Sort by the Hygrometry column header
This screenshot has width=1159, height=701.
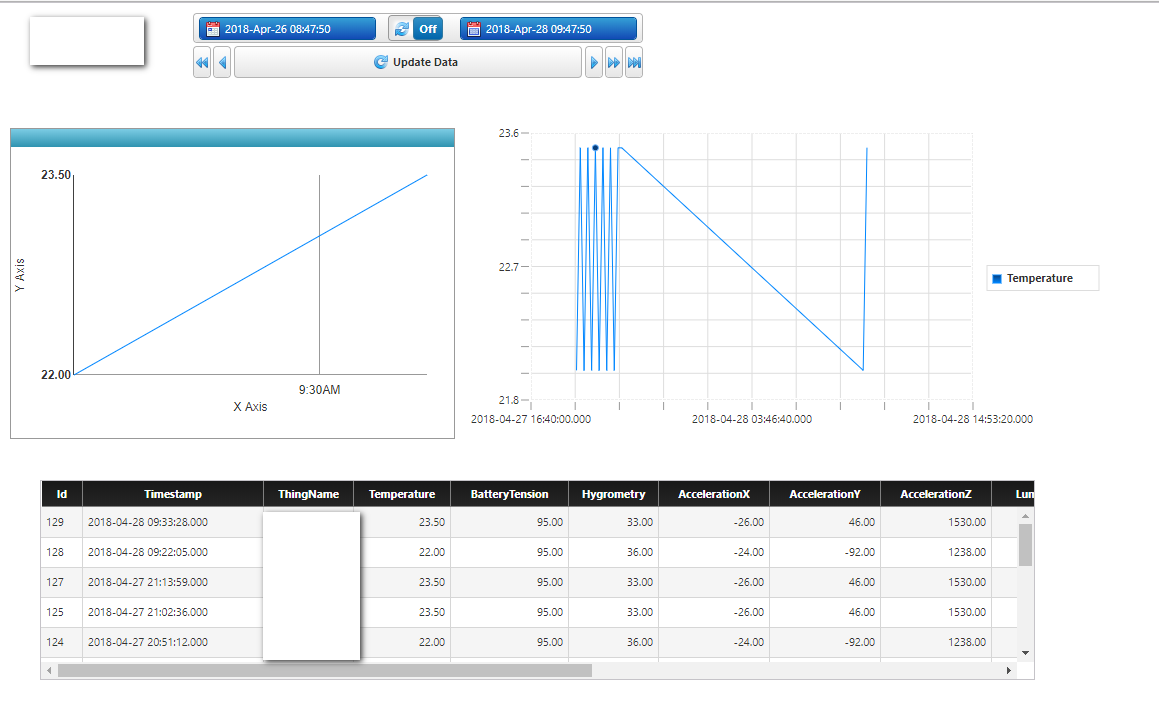[x=613, y=494]
